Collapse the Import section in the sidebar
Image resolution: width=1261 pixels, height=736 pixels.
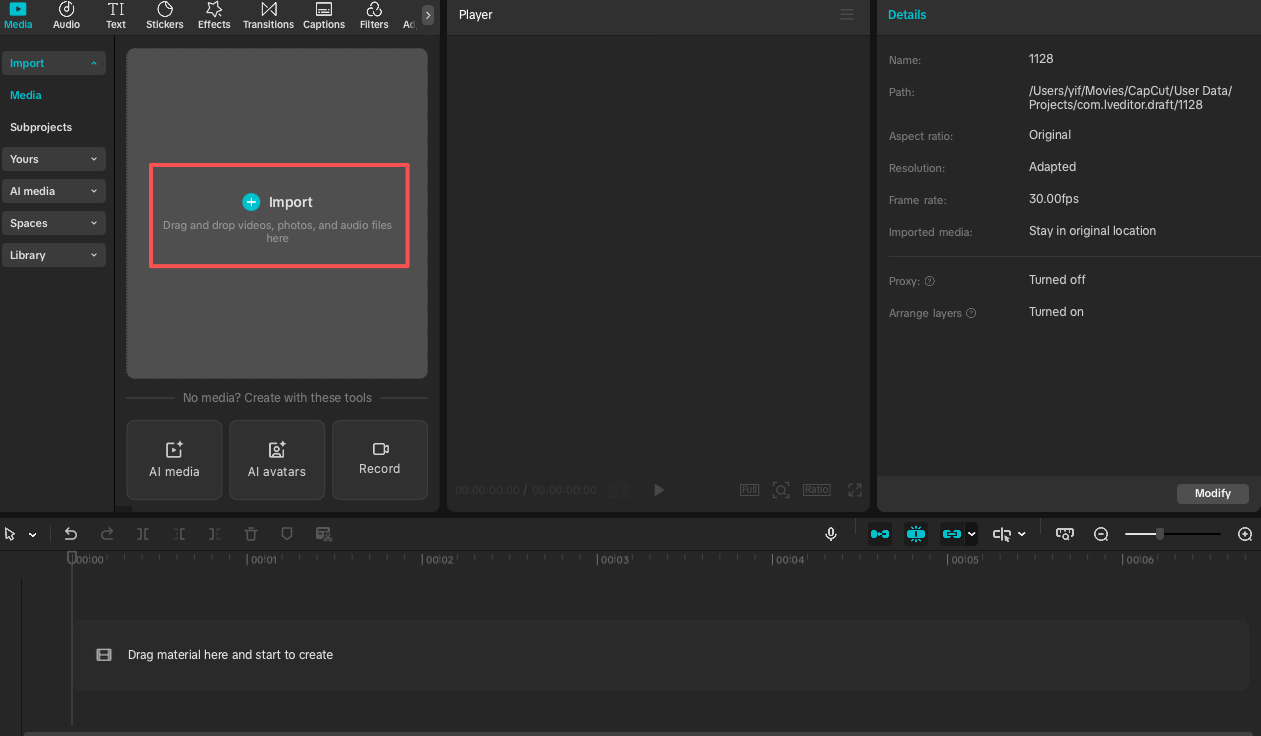point(93,62)
